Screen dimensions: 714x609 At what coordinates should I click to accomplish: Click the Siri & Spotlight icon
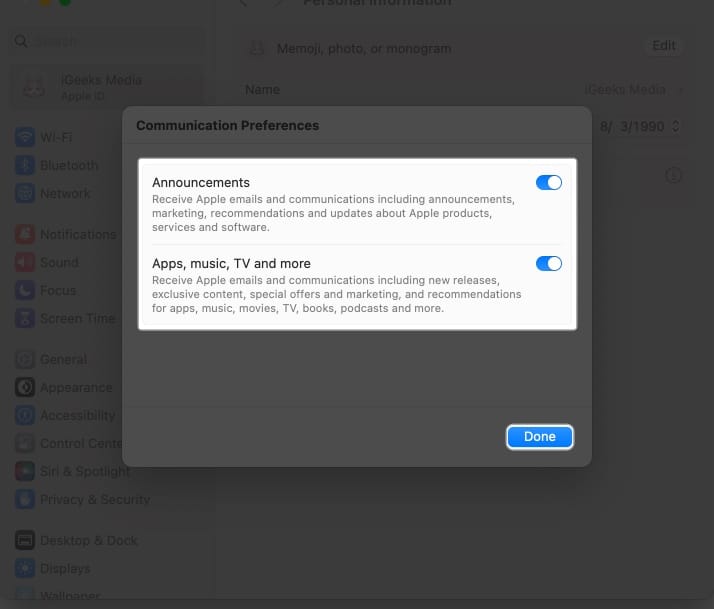25,471
